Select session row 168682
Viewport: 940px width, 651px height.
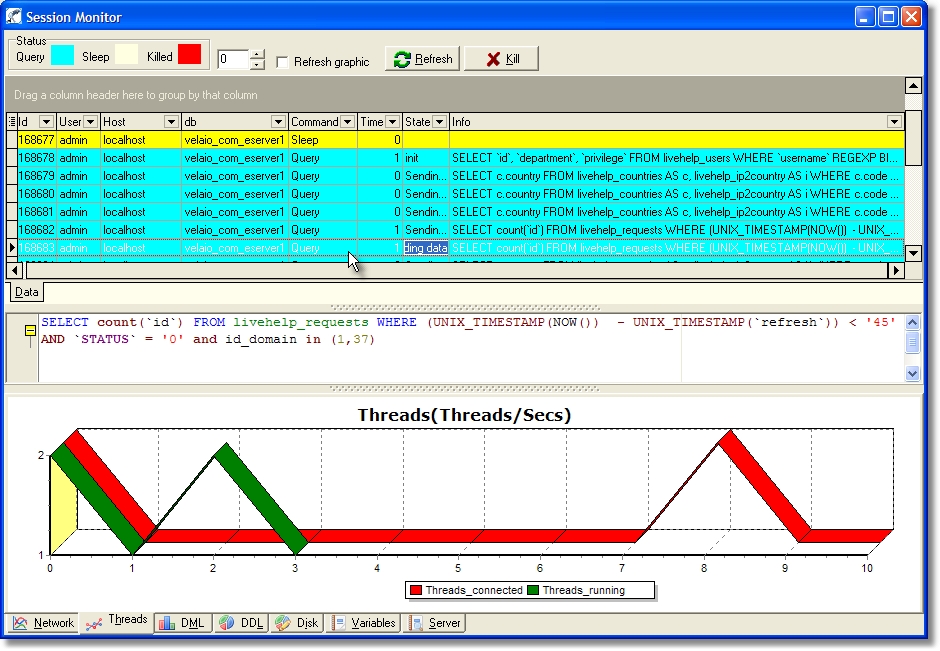coord(456,230)
